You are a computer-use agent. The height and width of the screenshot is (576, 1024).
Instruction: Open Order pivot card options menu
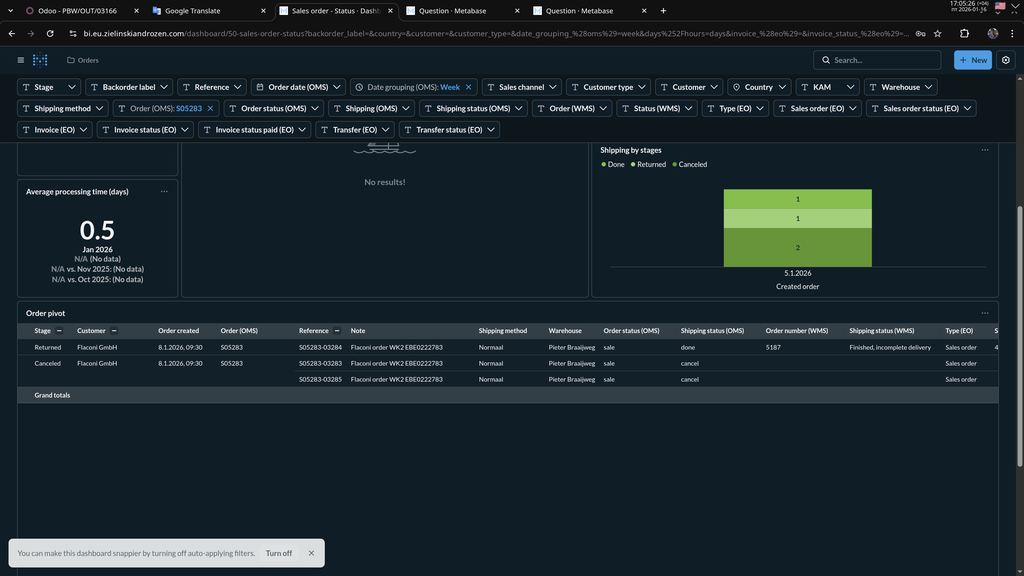point(984,313)
